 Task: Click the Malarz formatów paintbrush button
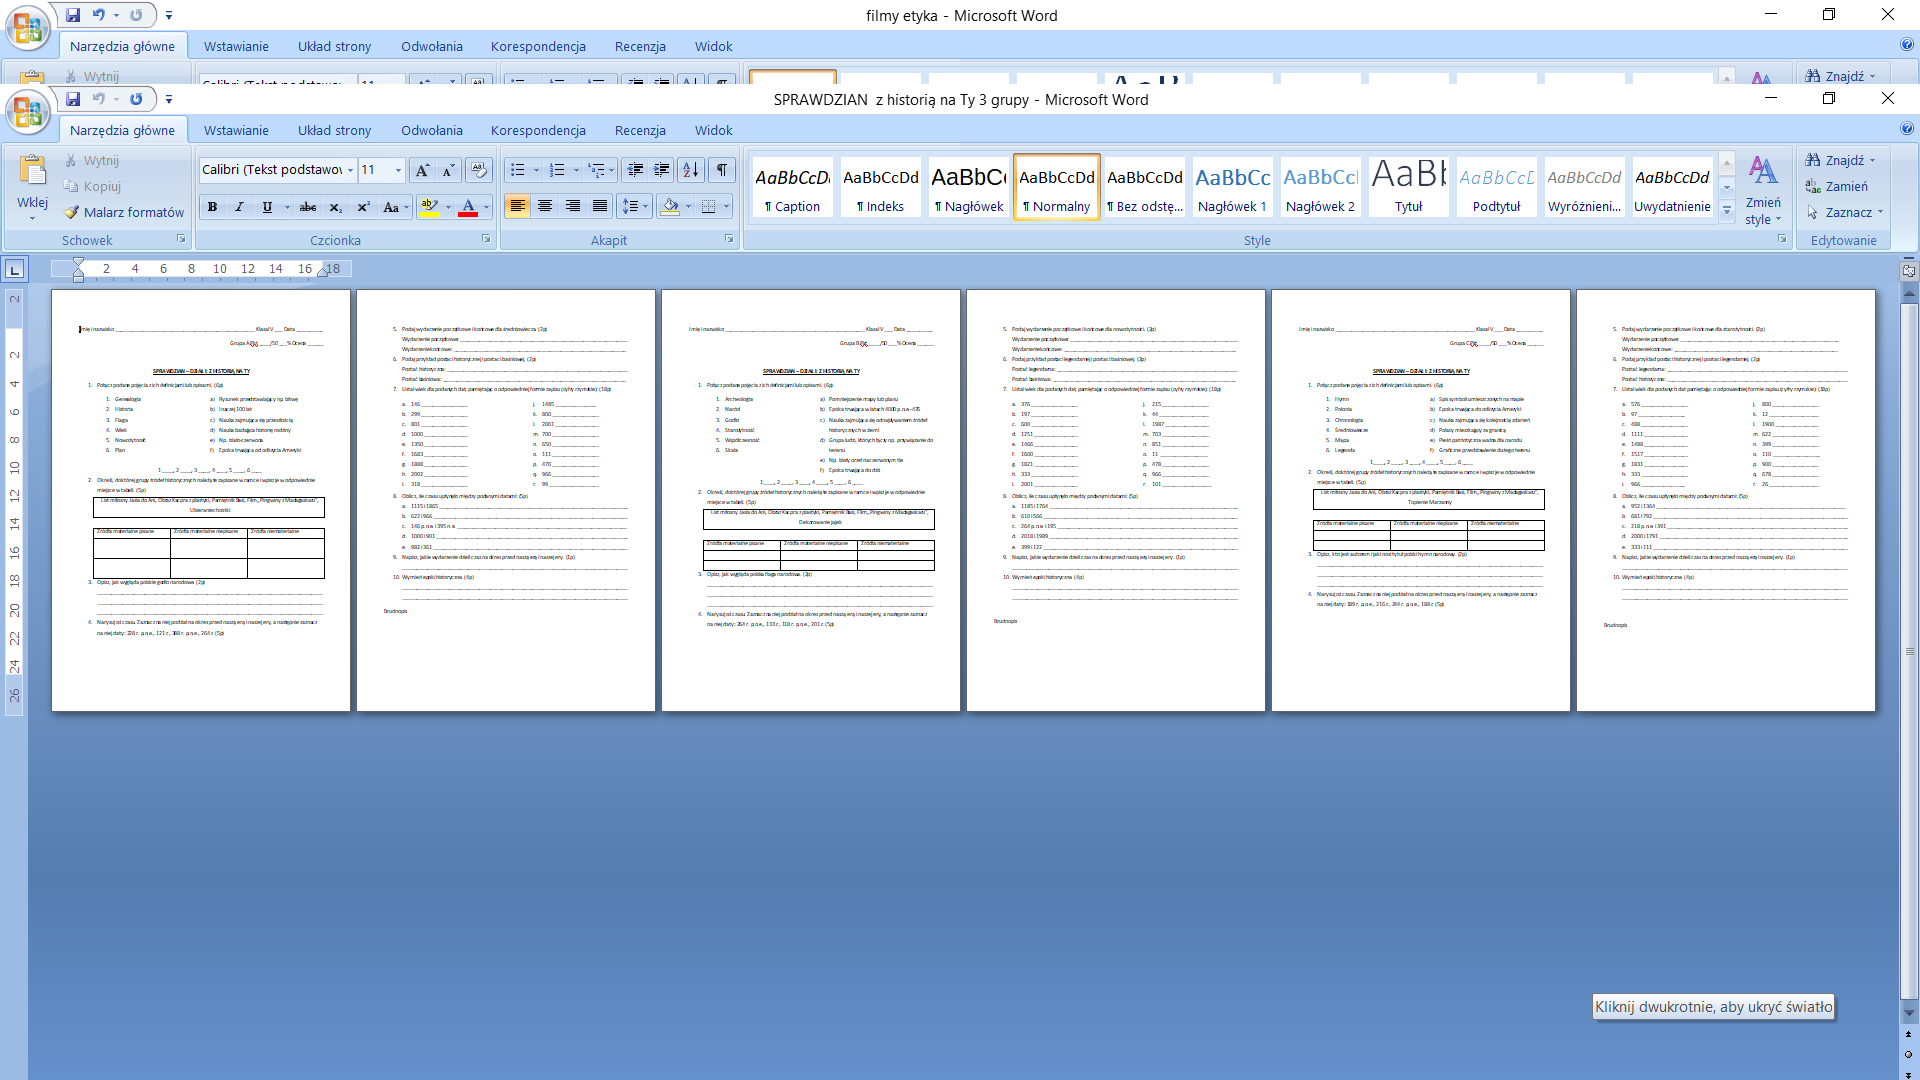(x=124, y=212)
